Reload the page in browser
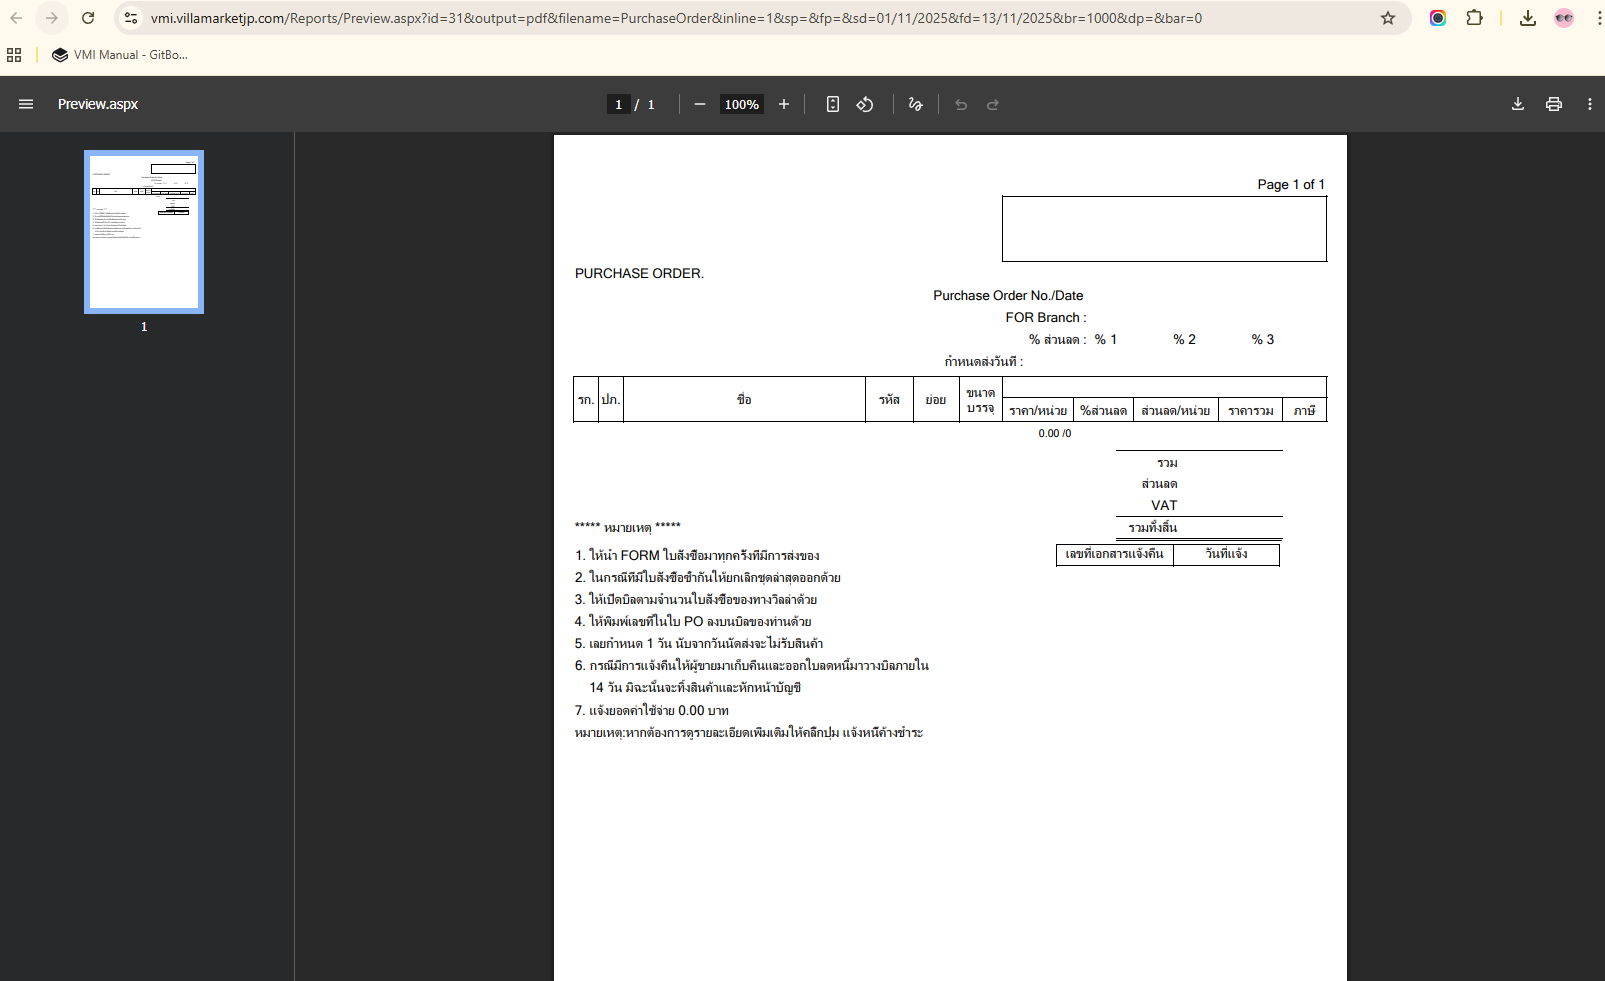 [88, 18]
